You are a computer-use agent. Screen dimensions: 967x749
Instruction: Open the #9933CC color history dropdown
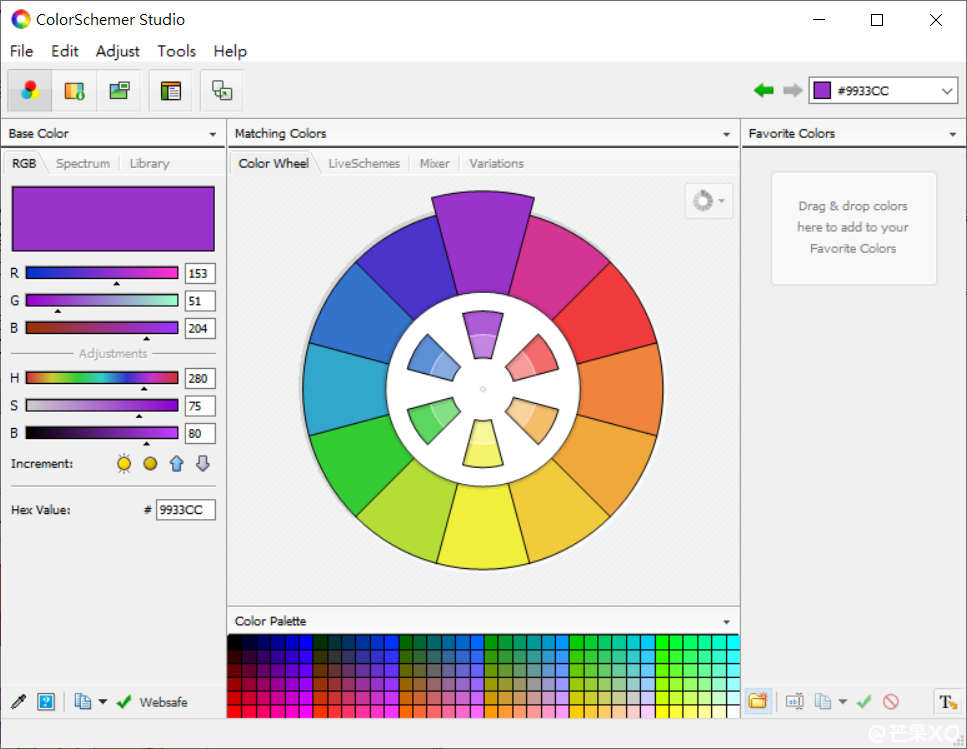tap(947, 91)
